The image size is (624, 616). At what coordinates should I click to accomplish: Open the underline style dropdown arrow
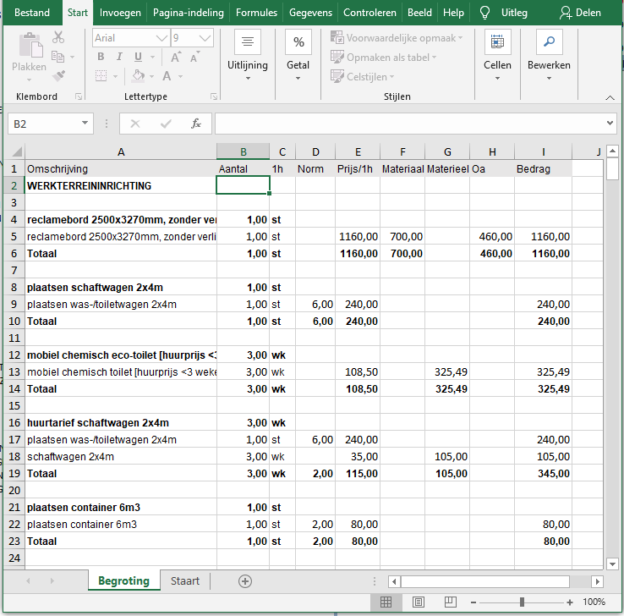[152, 57]
